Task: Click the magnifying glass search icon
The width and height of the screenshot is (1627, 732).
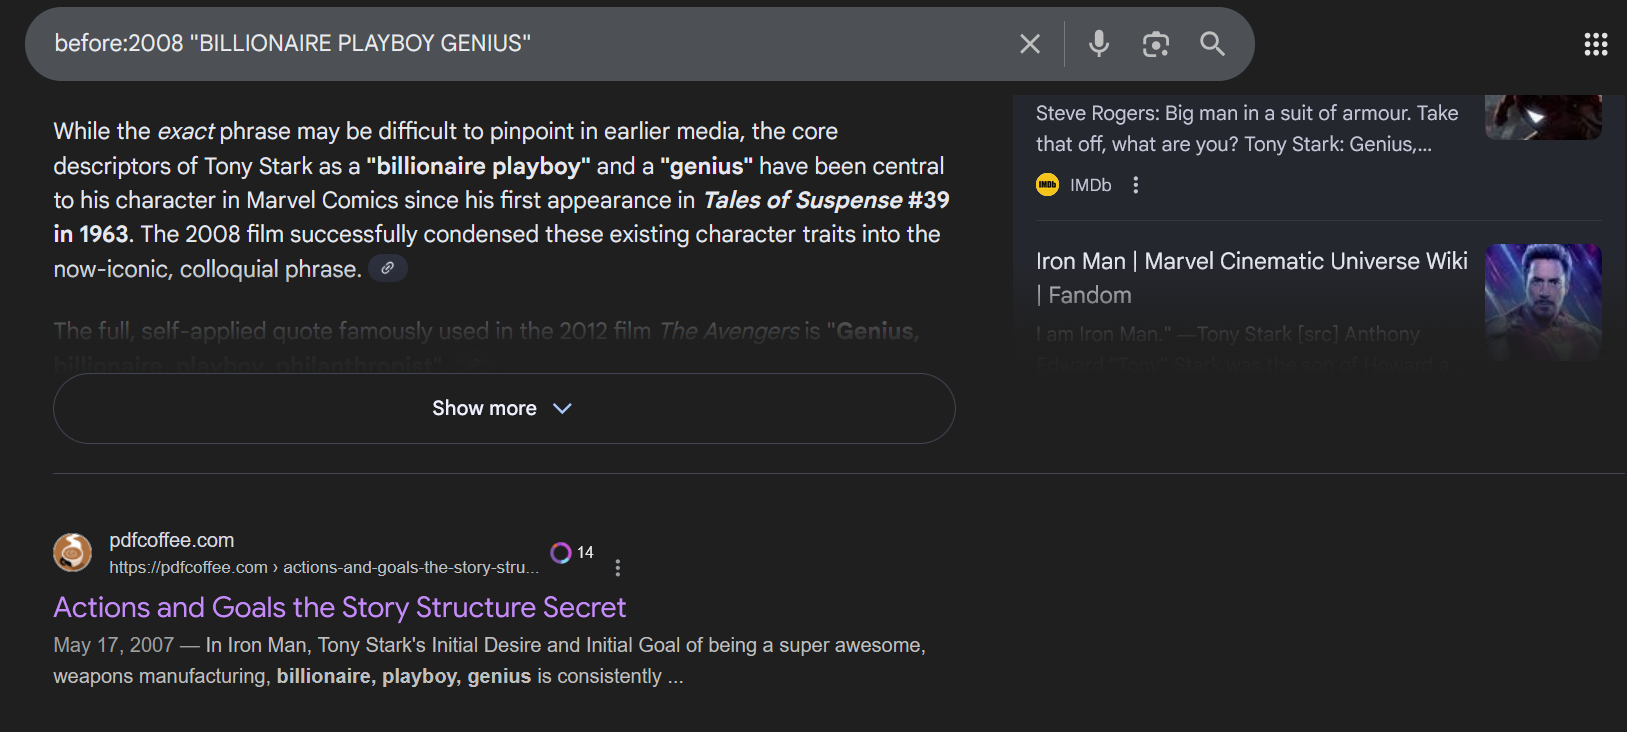Action: tap(1212, 44)
